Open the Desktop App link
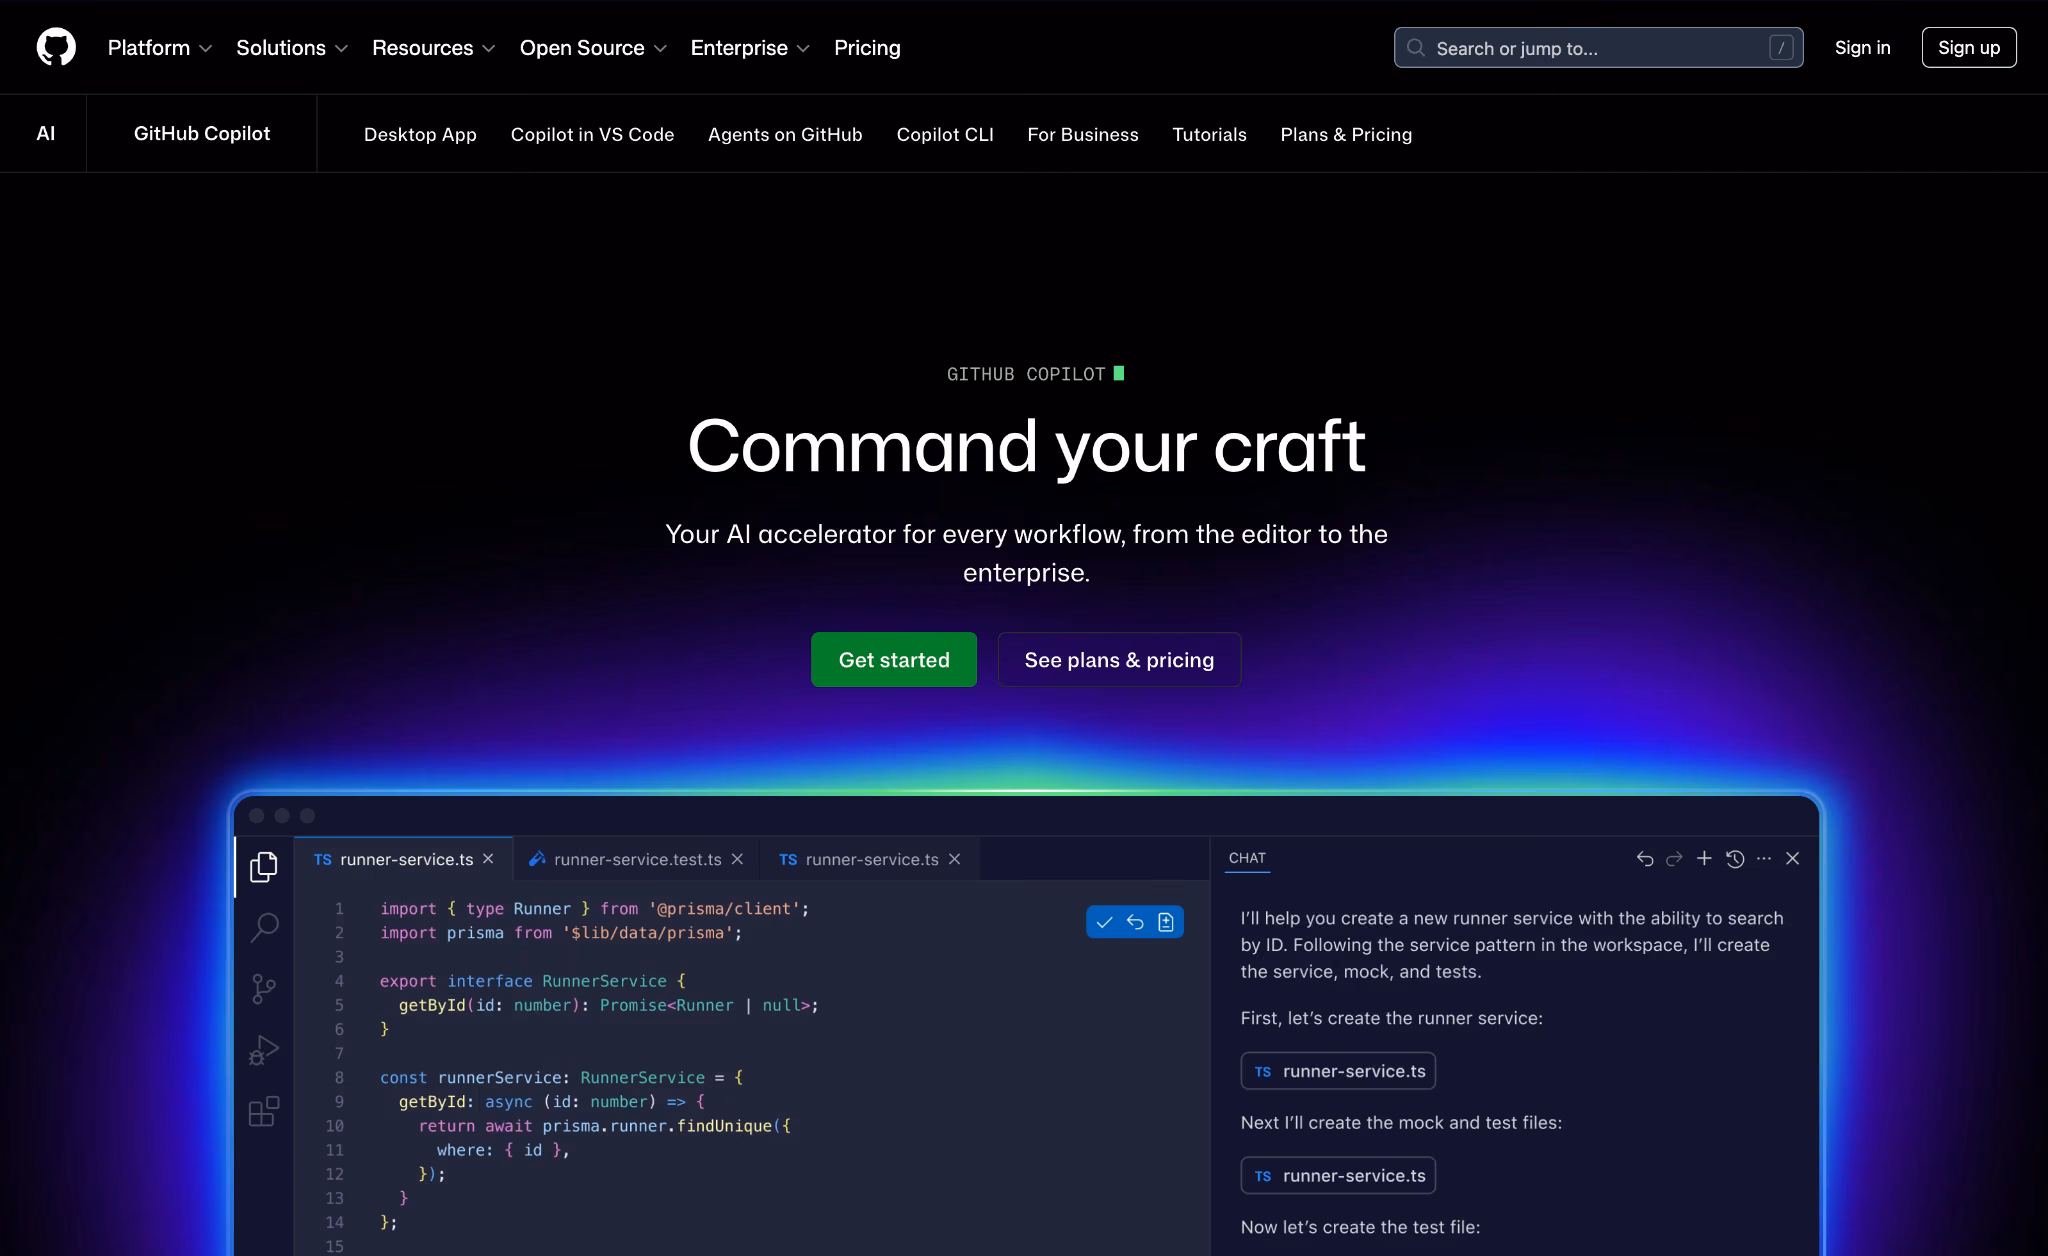Image resolution: width=2048 pixels, height=1256 pixels. click(x=420, y=134)
